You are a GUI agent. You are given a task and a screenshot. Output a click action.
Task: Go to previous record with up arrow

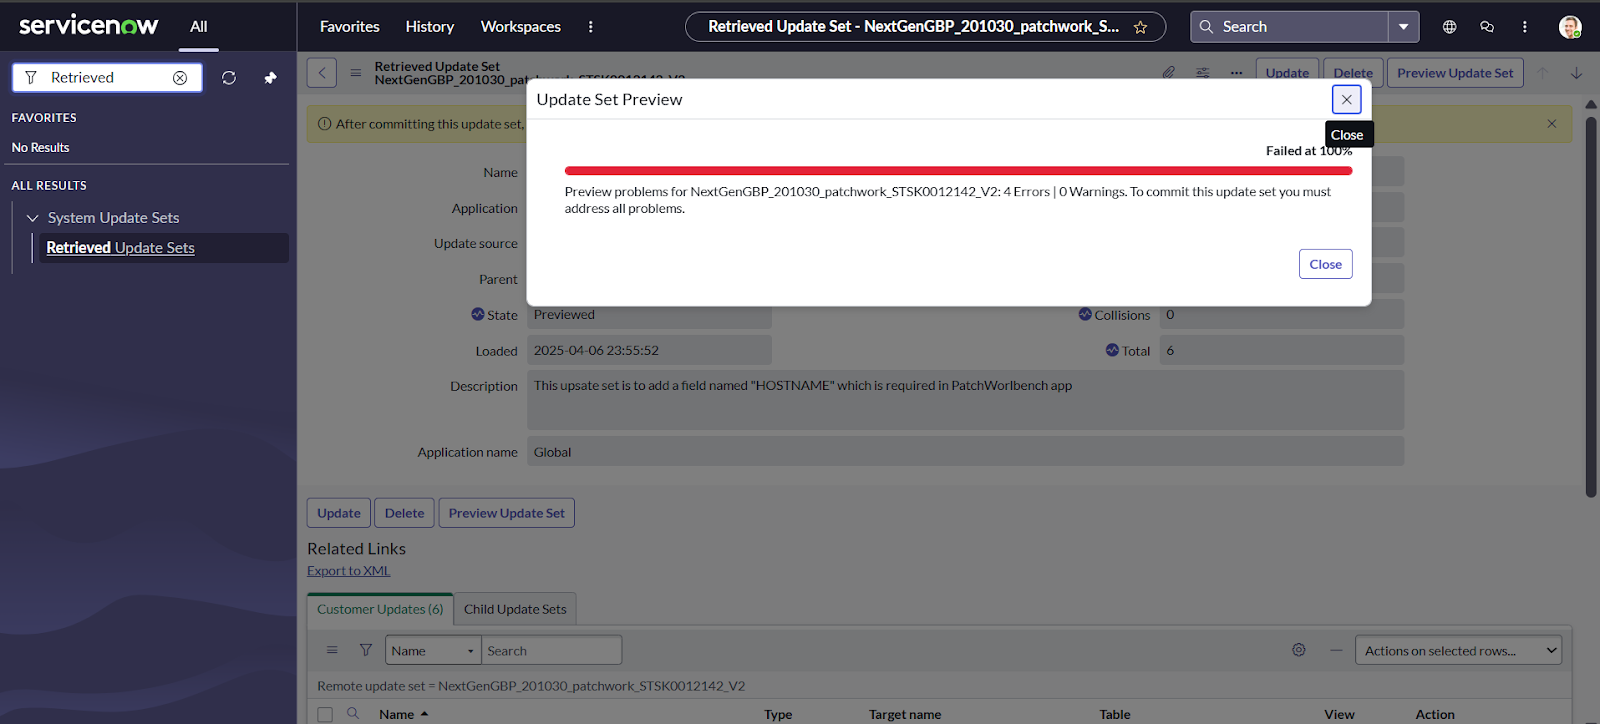(1543, 73)
